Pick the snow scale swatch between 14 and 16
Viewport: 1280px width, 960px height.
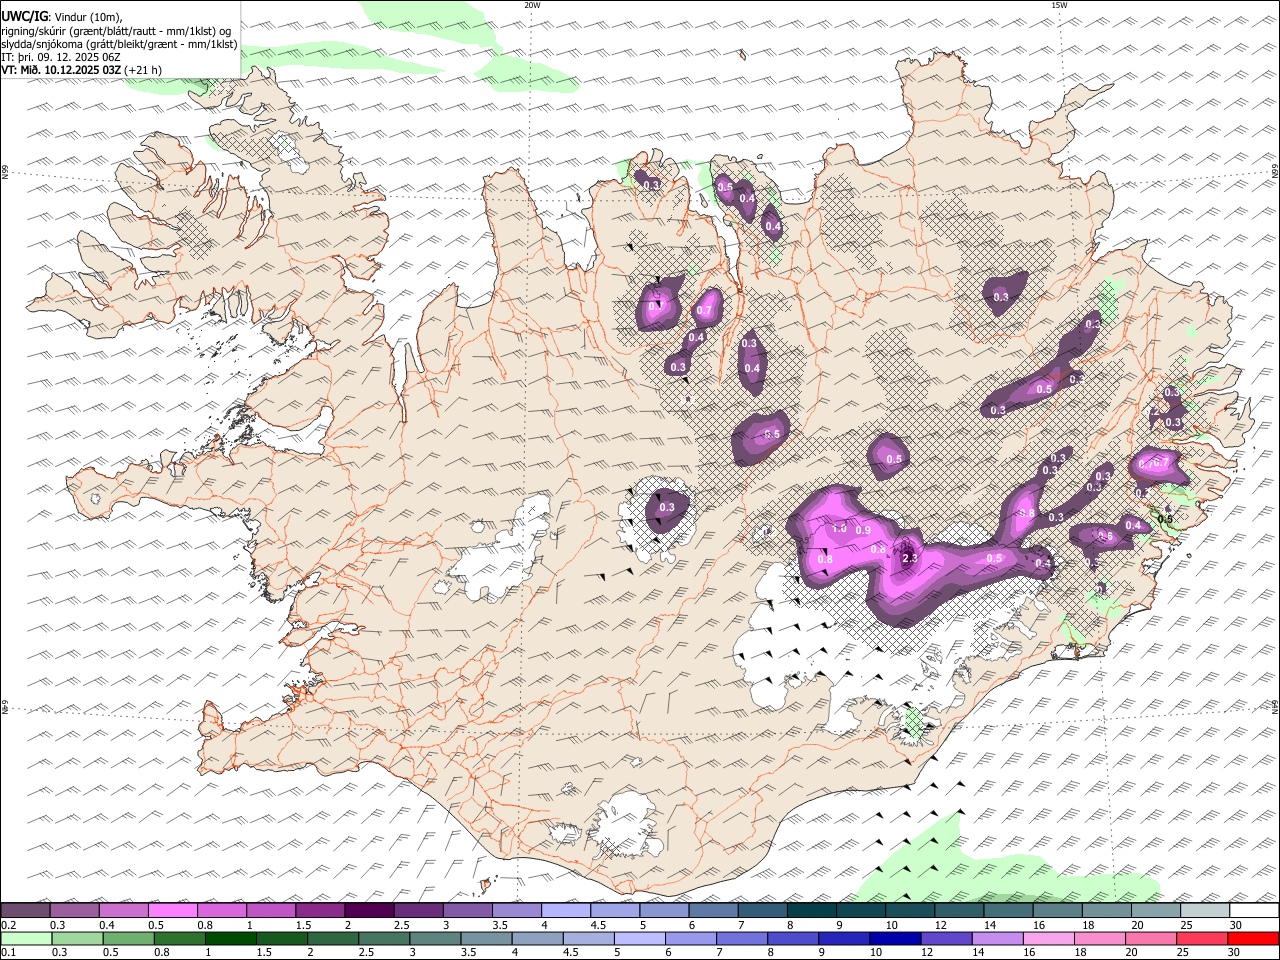tap(1008, 910)
